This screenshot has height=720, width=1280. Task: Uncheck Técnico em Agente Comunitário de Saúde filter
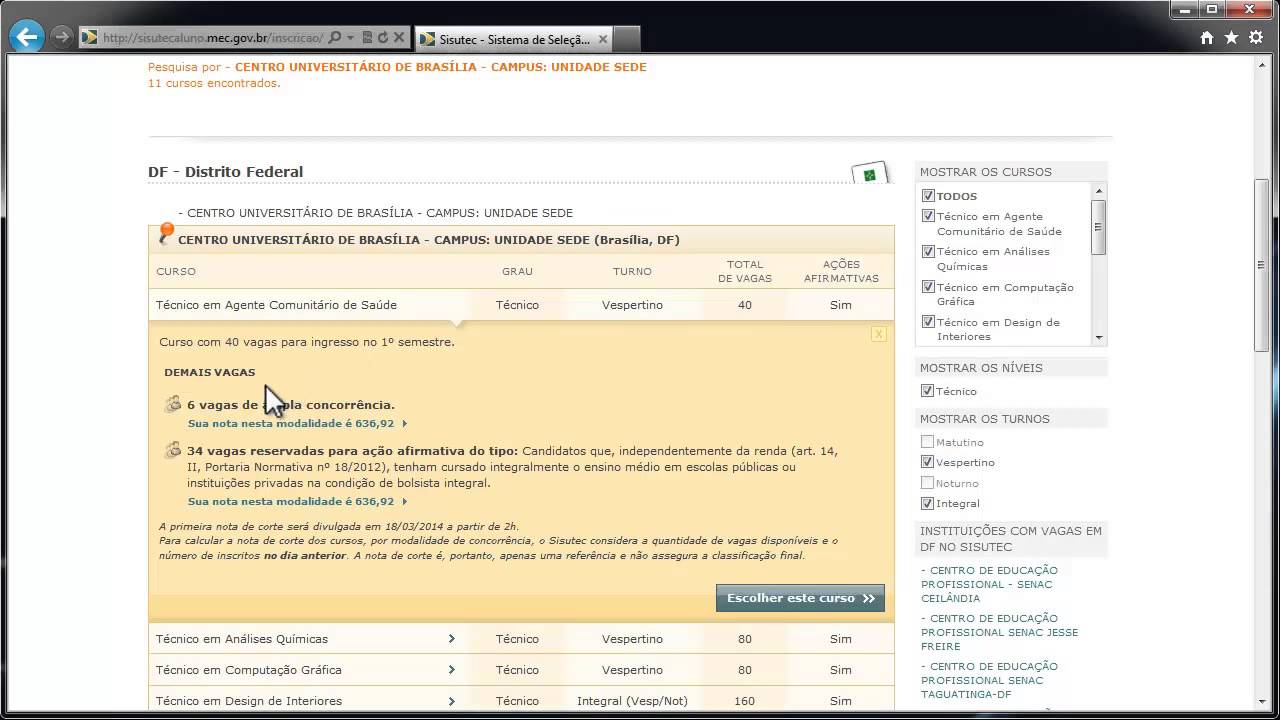tap(928, 216)
